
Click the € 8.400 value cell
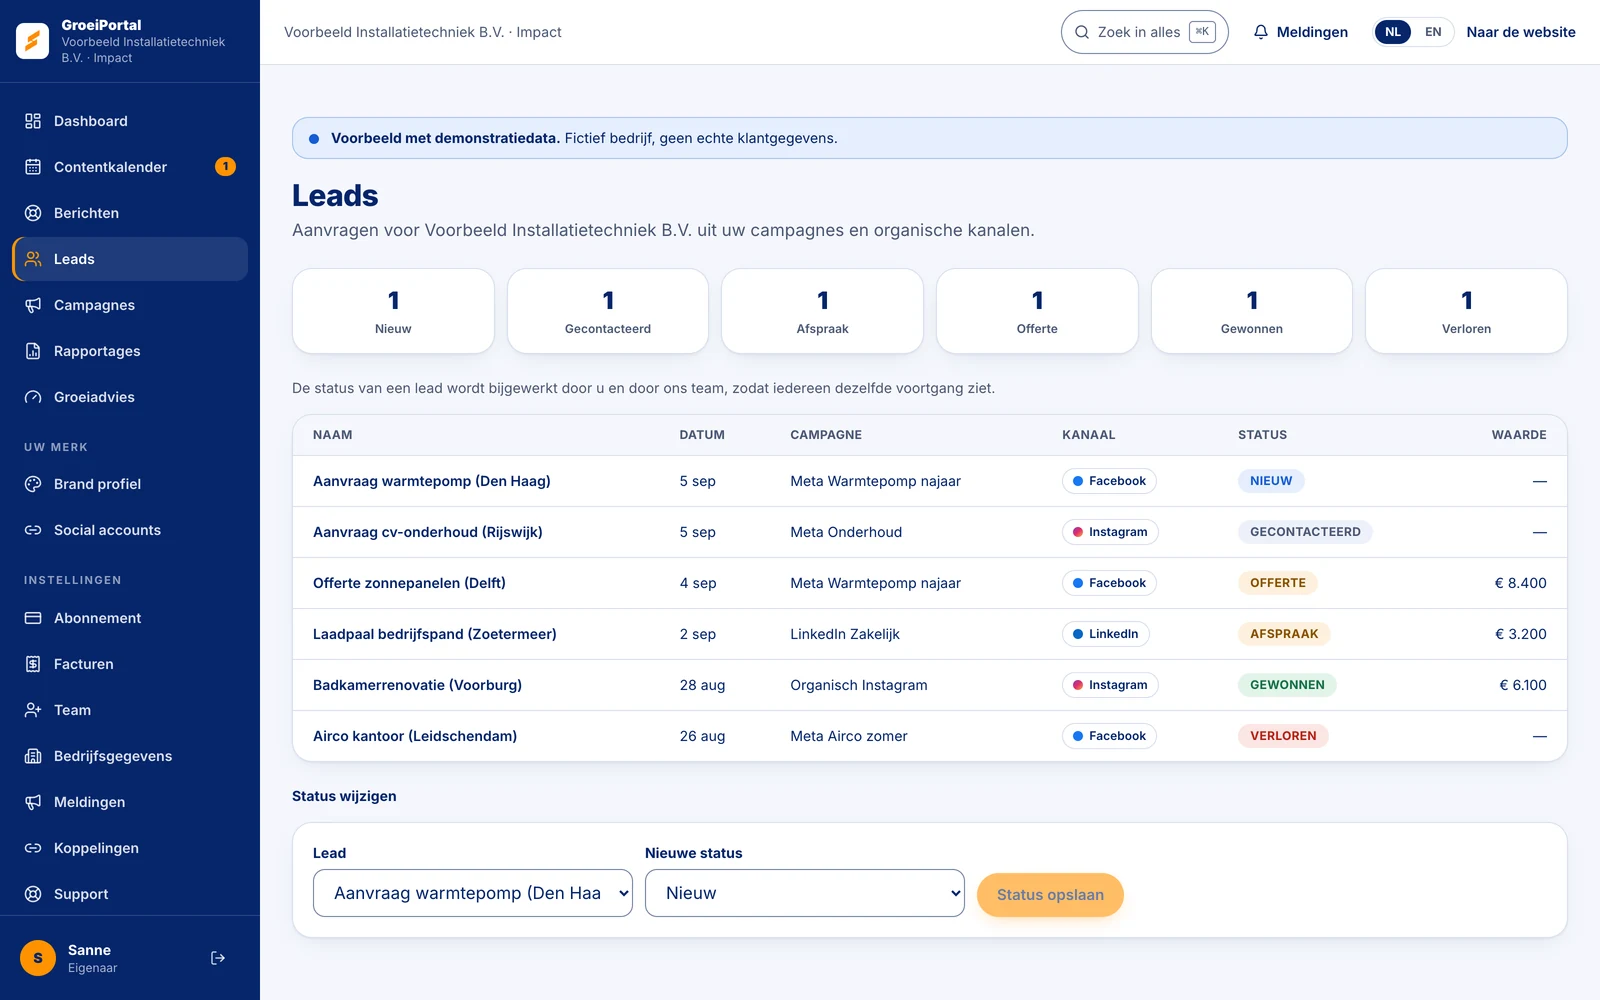coord(1520,583)
